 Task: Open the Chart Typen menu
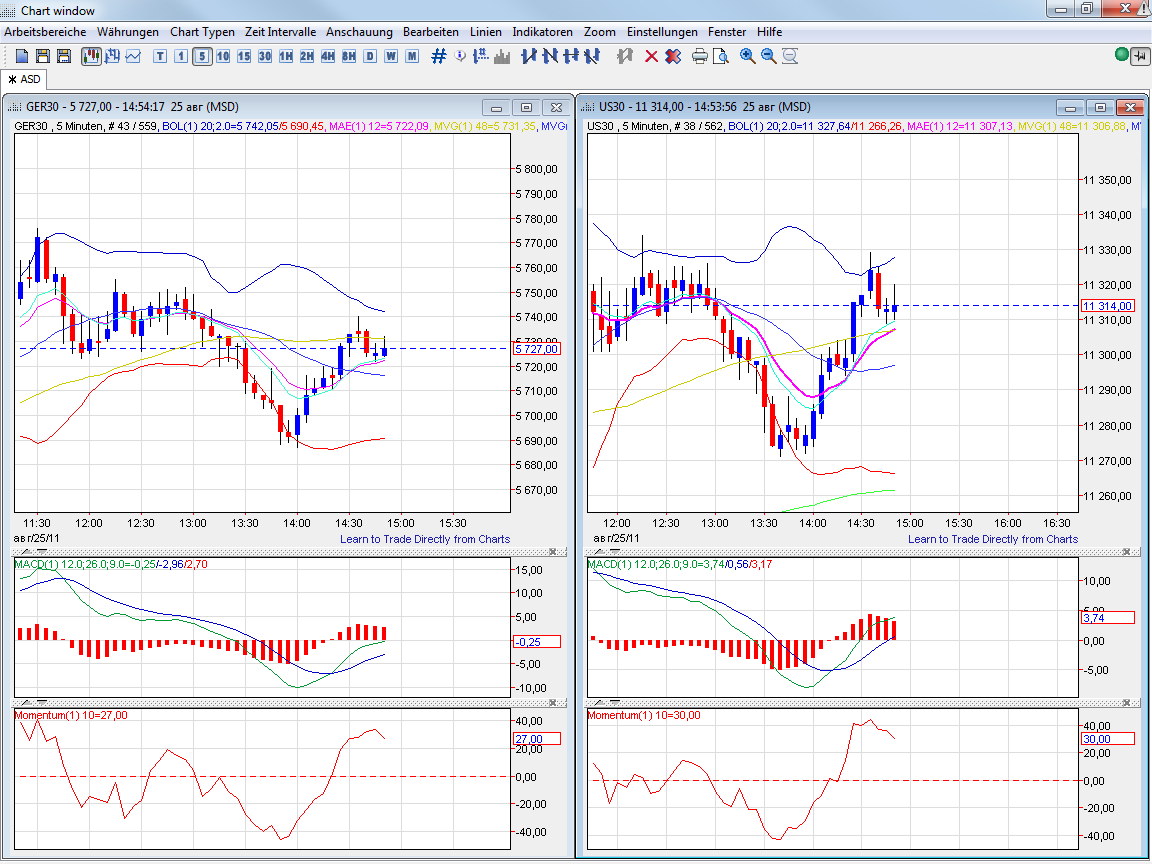[202, 32]
